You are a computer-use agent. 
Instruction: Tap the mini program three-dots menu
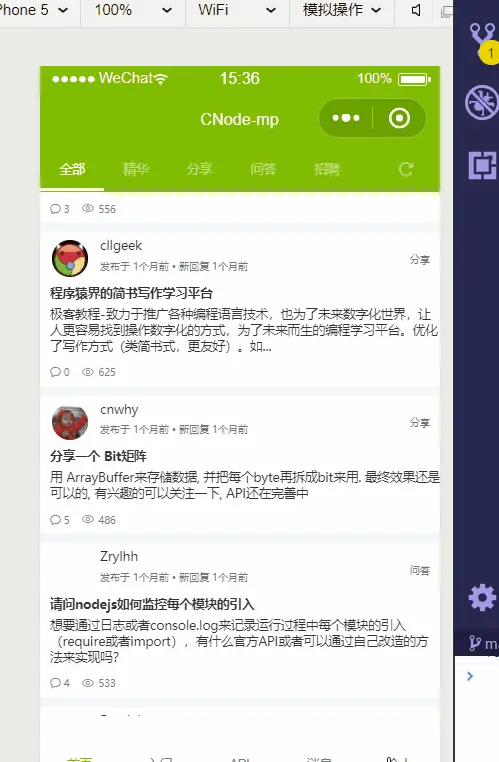pyautogui.click(x=345, y=118)
